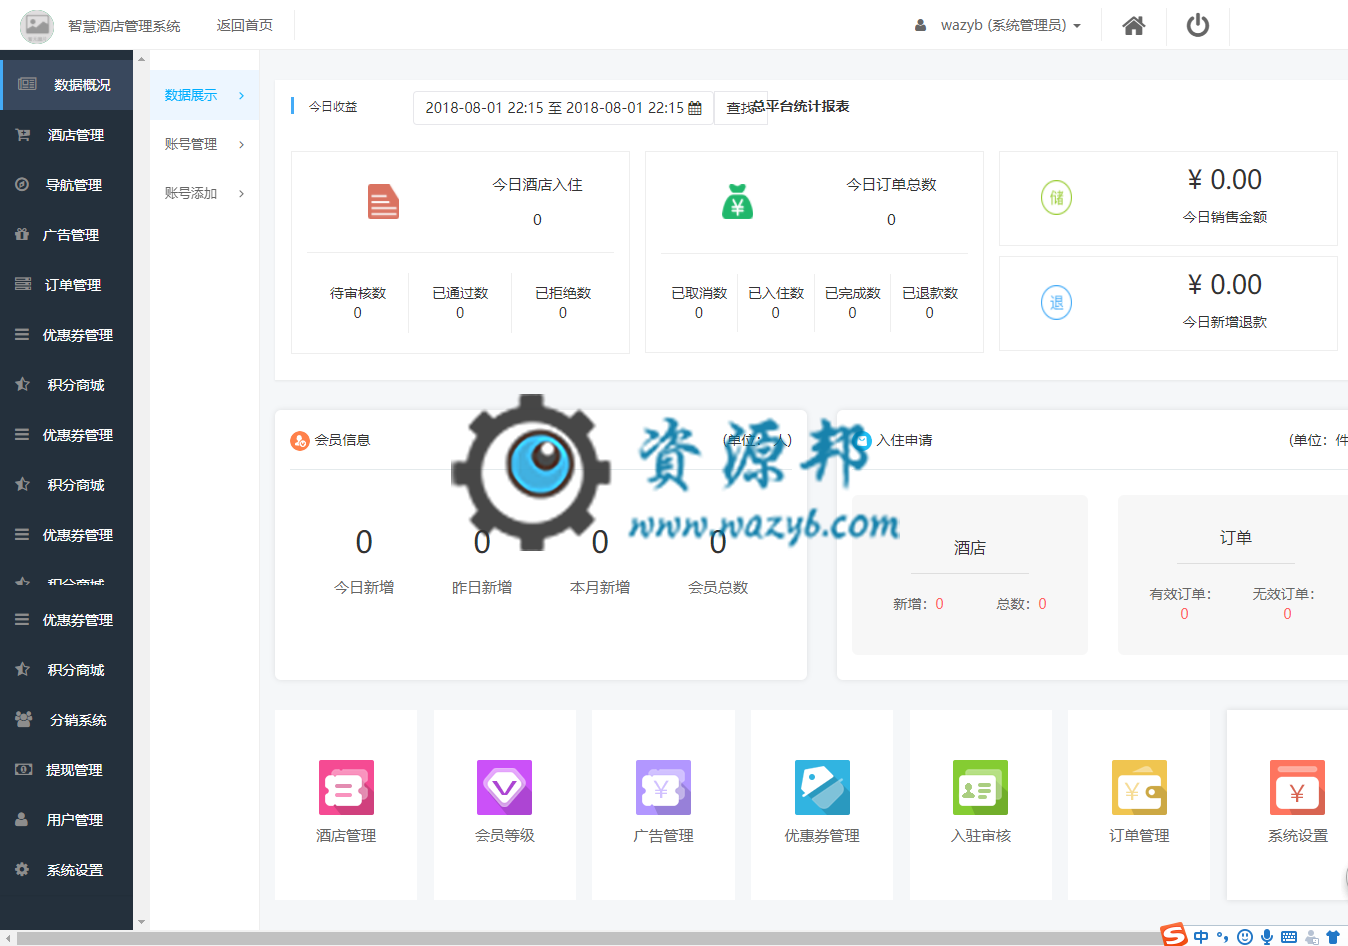This screenshot has width=1348, height=946.
Task: Open the wazyb (系统管理员) user dropdown
Action: coord(997,25)
